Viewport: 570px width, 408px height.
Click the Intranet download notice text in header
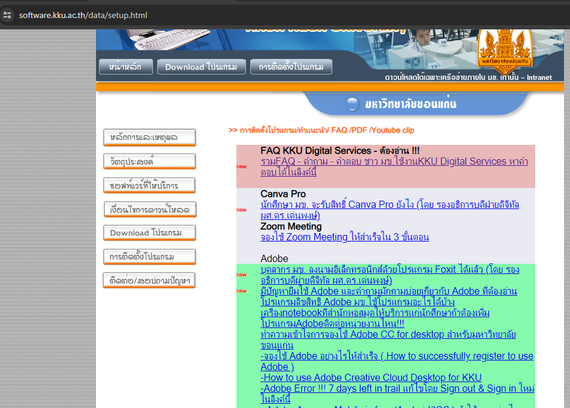(x=468, y=77)
